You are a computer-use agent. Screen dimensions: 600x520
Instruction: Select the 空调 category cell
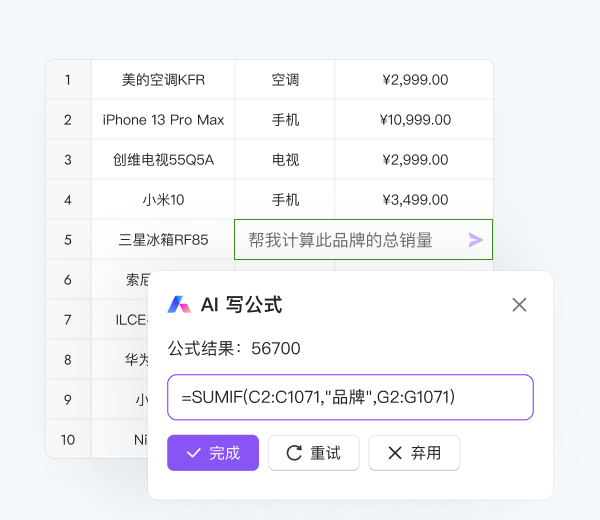[x=285, y=80]
